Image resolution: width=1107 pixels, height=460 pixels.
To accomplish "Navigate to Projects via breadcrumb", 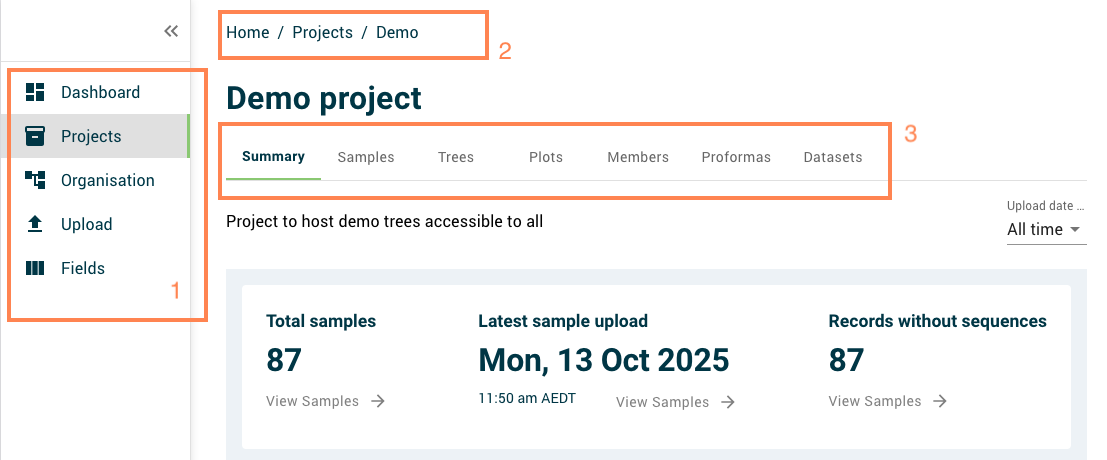I will coord(322,32).
